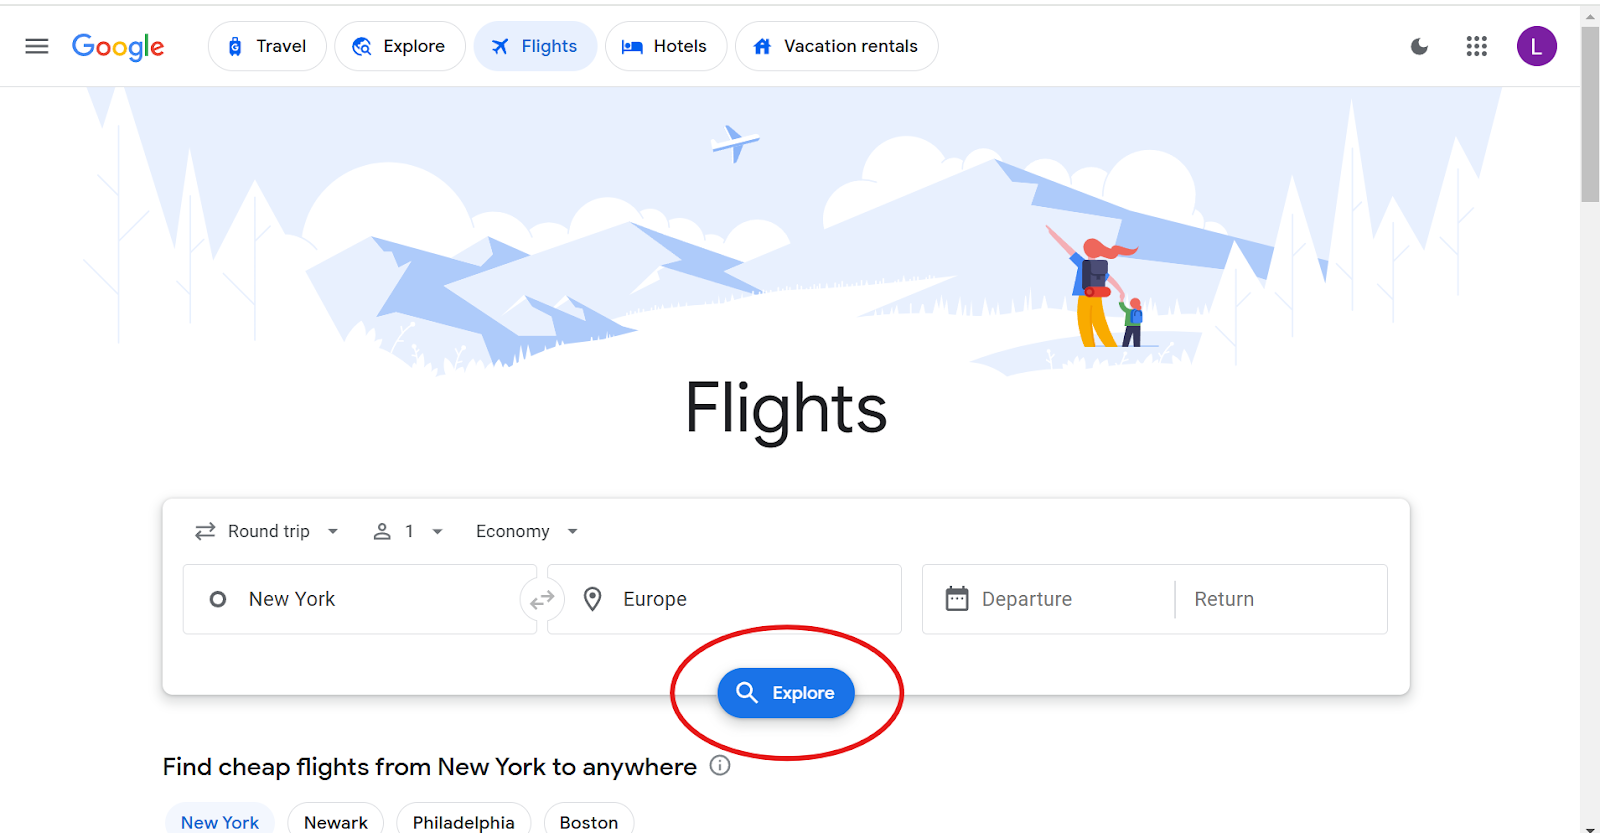Expand the passenger count dropdown
Viewport: 1600px width, 833px height.
click(408, 531)
